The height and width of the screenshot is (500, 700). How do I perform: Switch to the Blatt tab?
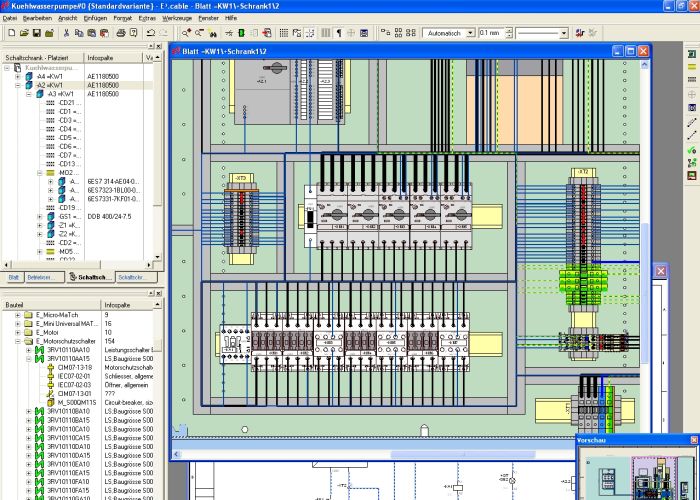14,276
